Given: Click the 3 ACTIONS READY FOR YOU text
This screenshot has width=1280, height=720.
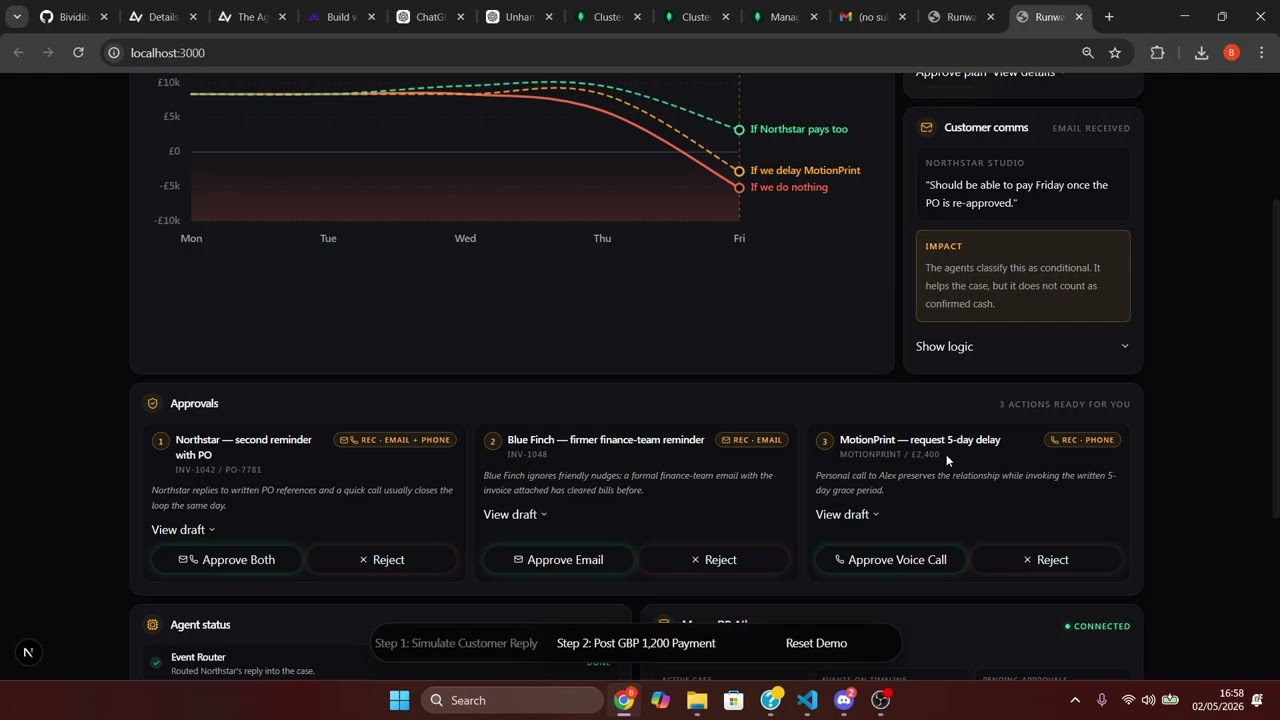Looking at the screenshot, I should 1065,404.
